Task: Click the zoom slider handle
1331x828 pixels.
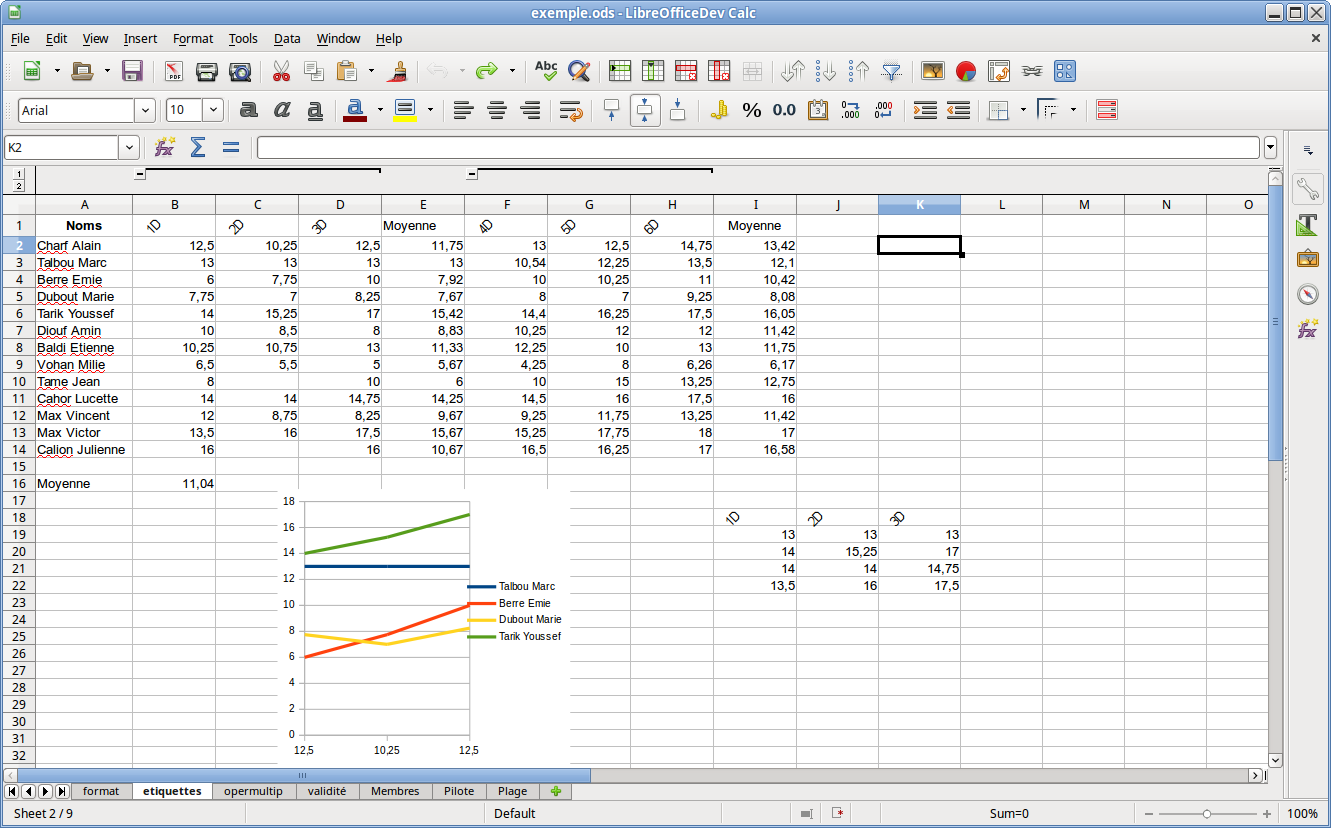Action: (1208, 814)
